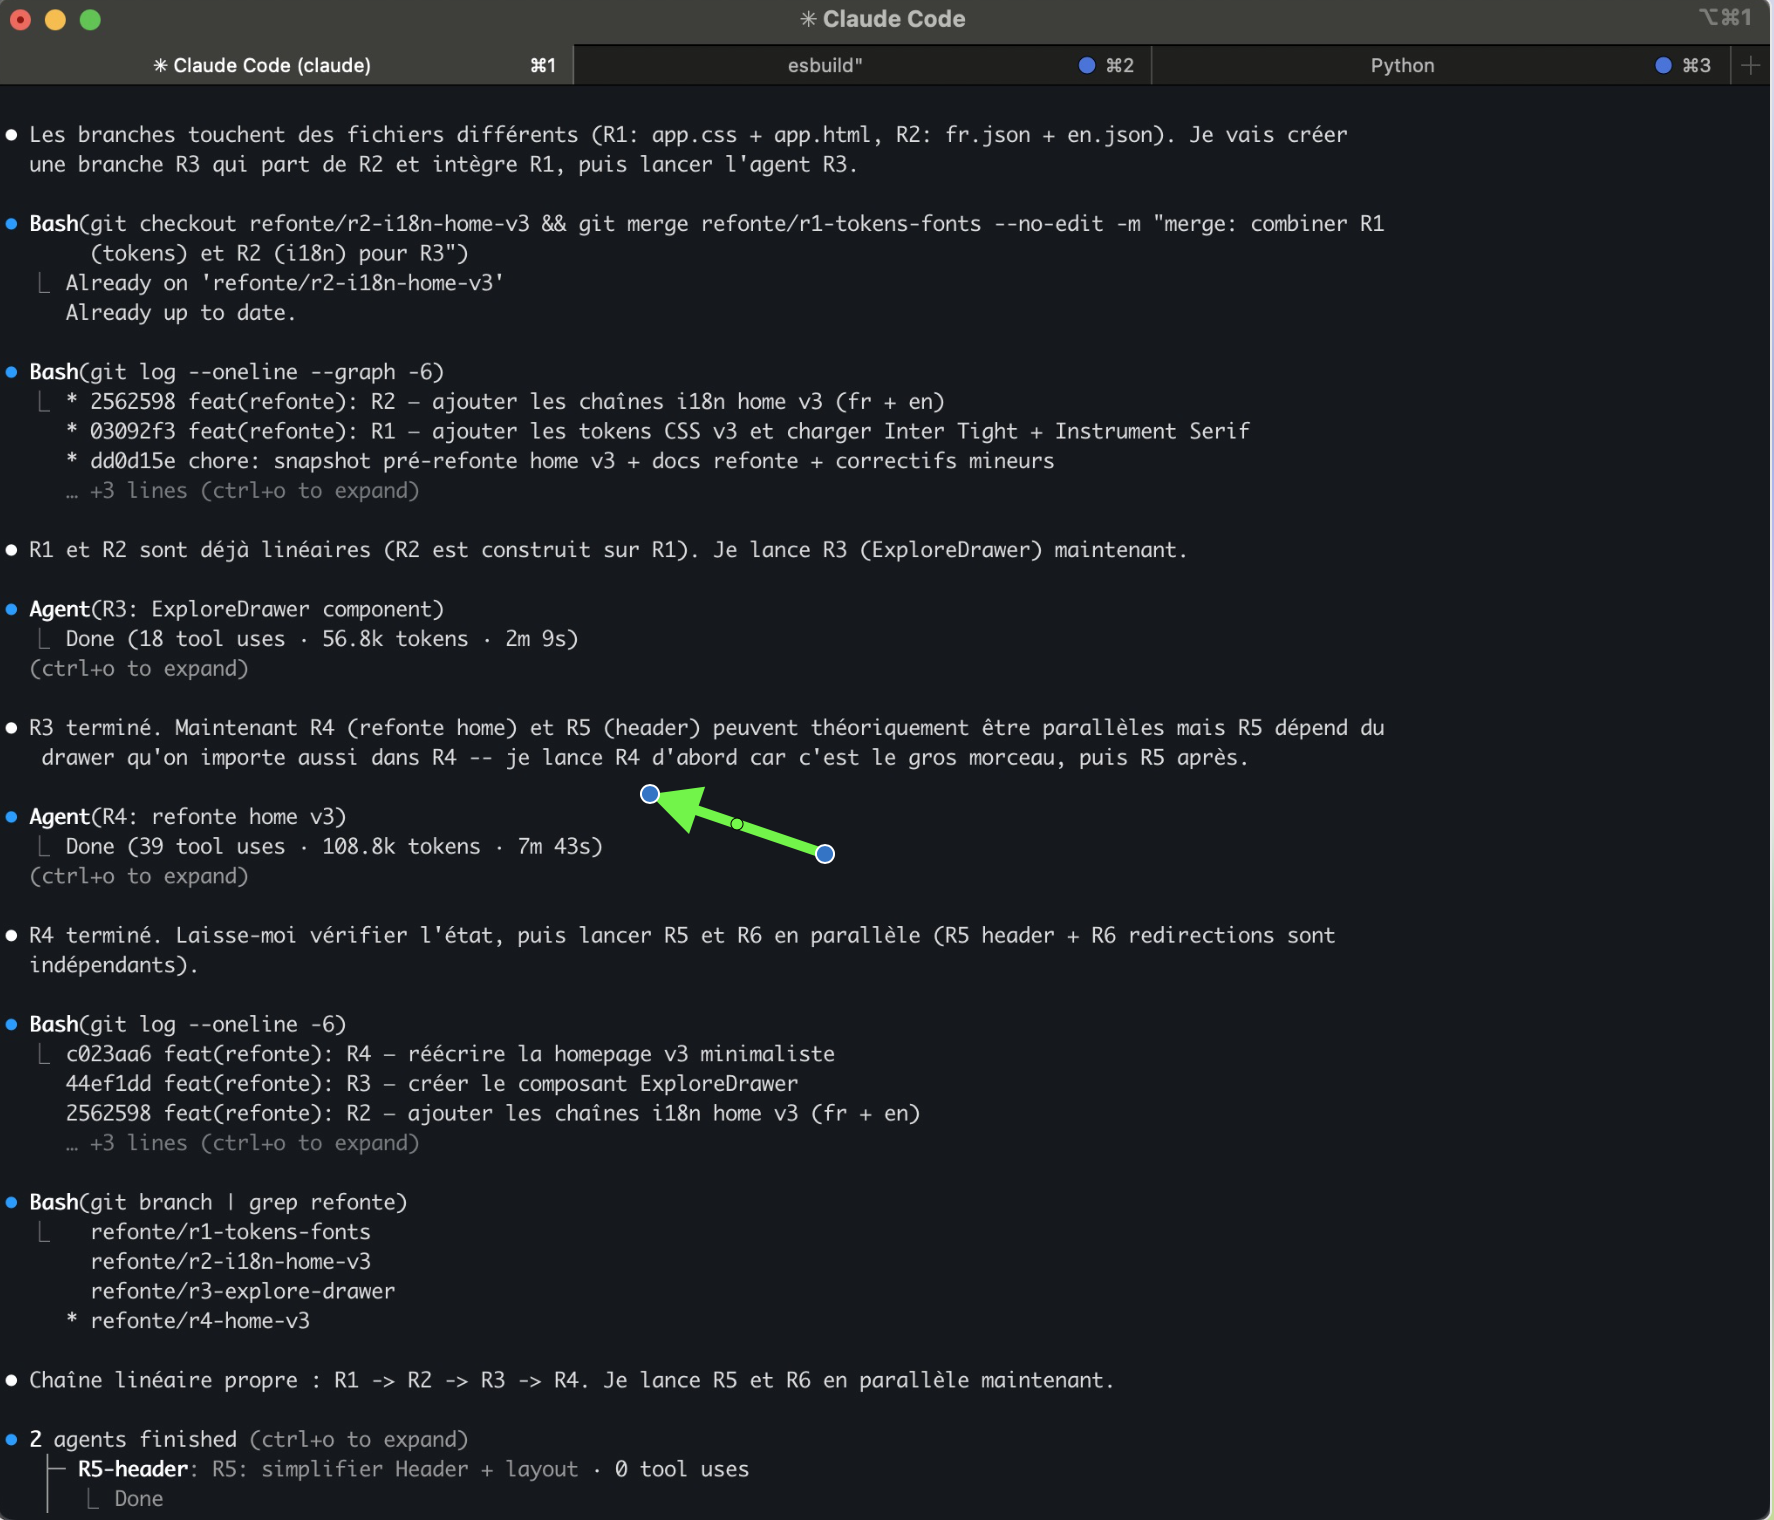Expand the Agent R4 refonte home output
The height and width of the screenshot is (1520, 1774).
[x=139, y=875]
